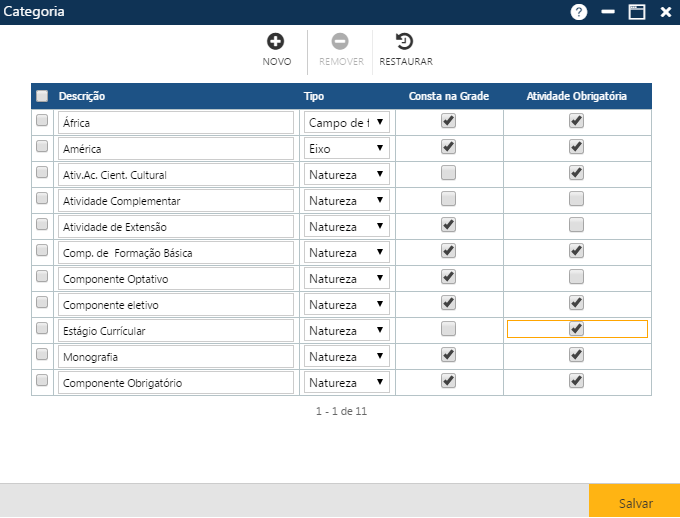Close the Categoria dialog
The height and width of the screenshot is (518, 680).
click(665, 12)
